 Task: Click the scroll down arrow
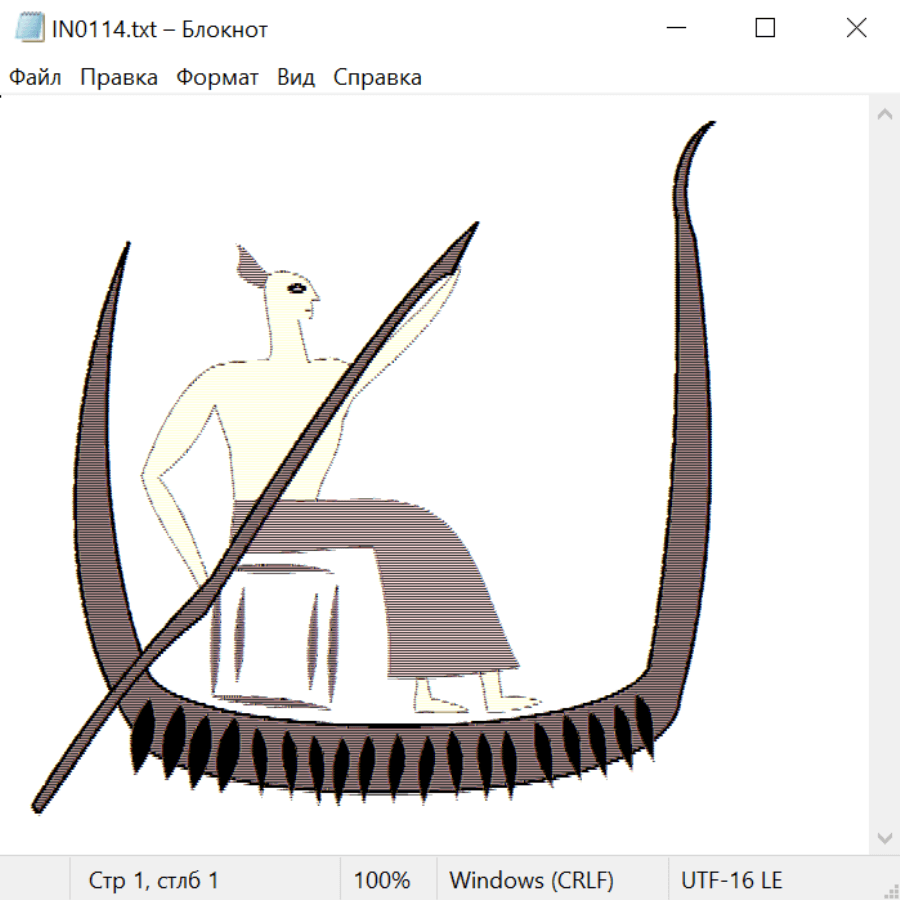click(x=884, y=837)
